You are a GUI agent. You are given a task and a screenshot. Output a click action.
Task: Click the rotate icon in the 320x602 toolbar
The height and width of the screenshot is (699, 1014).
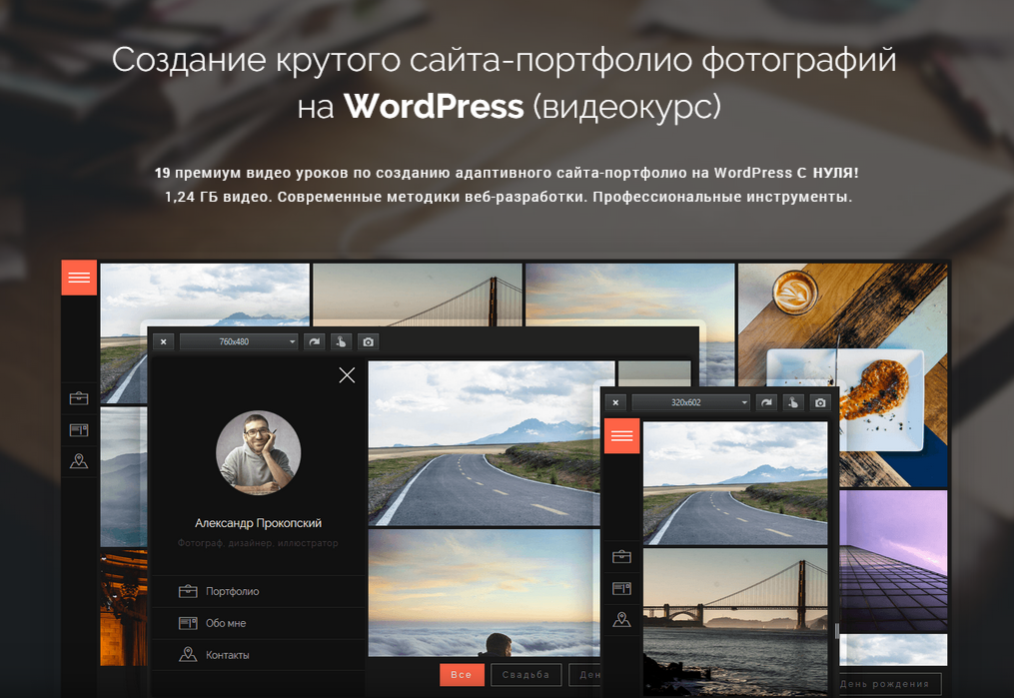pyautogui.click(x=766, y=403)
